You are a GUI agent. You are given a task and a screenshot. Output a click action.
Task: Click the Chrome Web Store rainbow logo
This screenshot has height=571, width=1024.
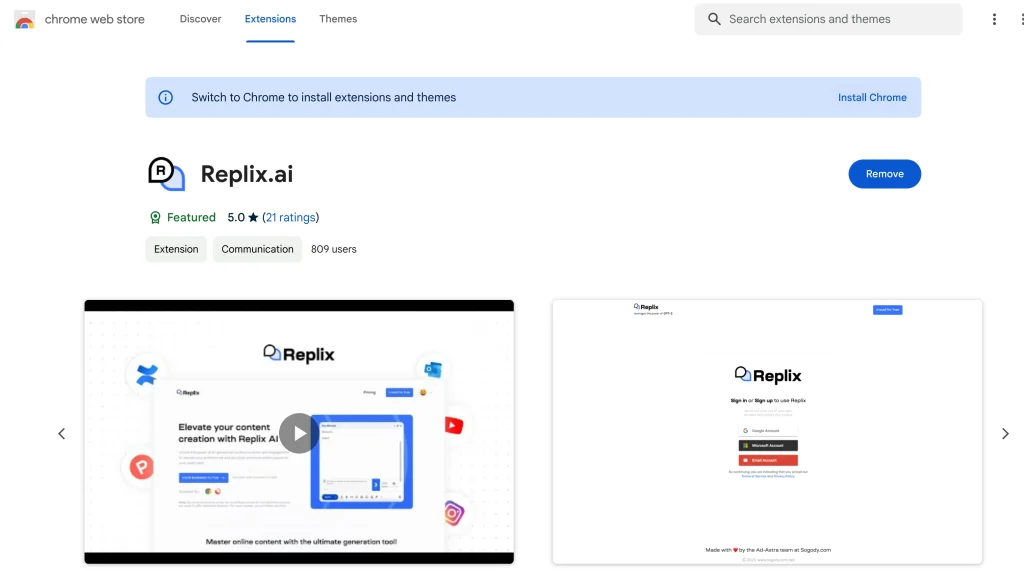coord(25,20)
